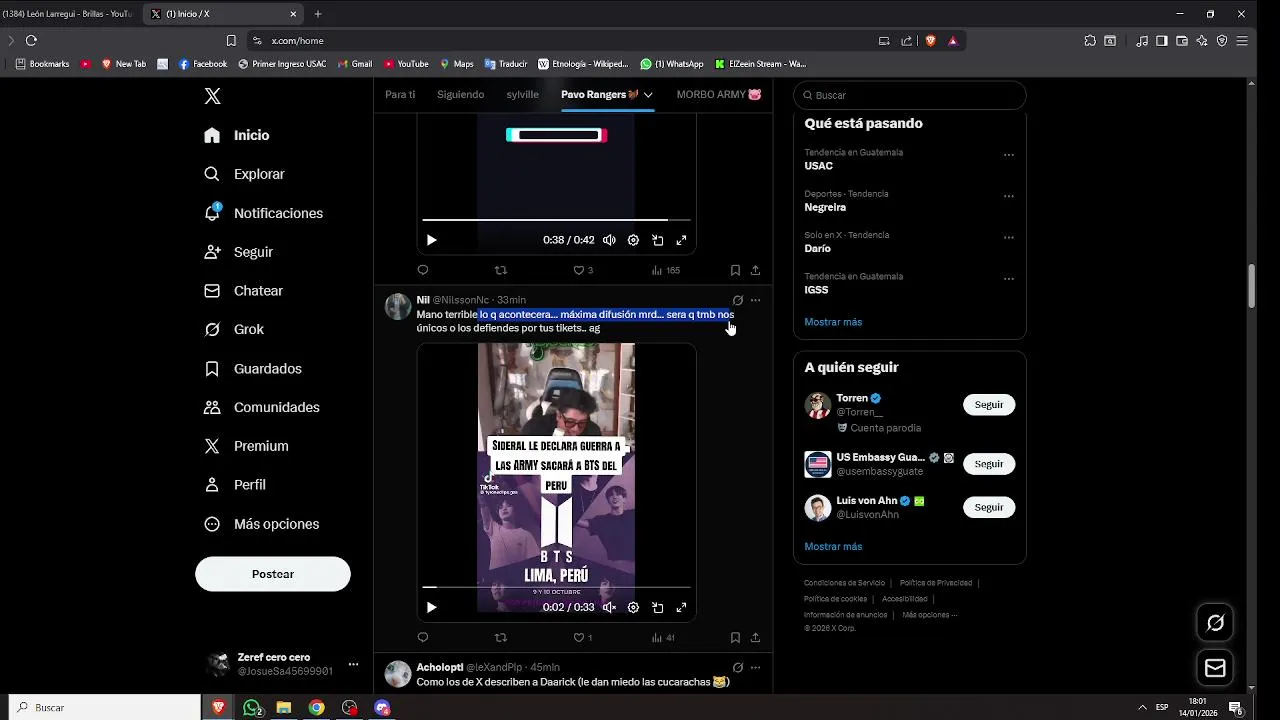Like the post showing 3 likes

(x=582, y=270)
